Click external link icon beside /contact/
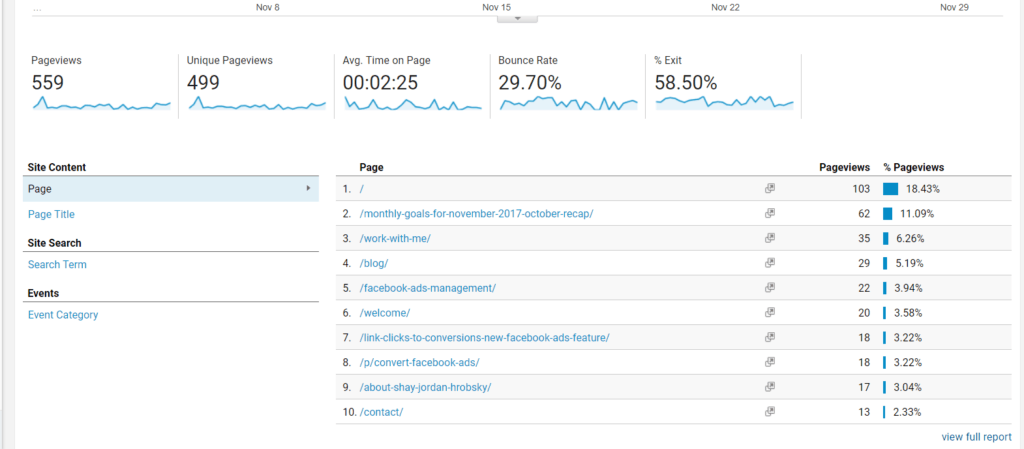The height and width of the screenshot is (449, 1024). 770,411
